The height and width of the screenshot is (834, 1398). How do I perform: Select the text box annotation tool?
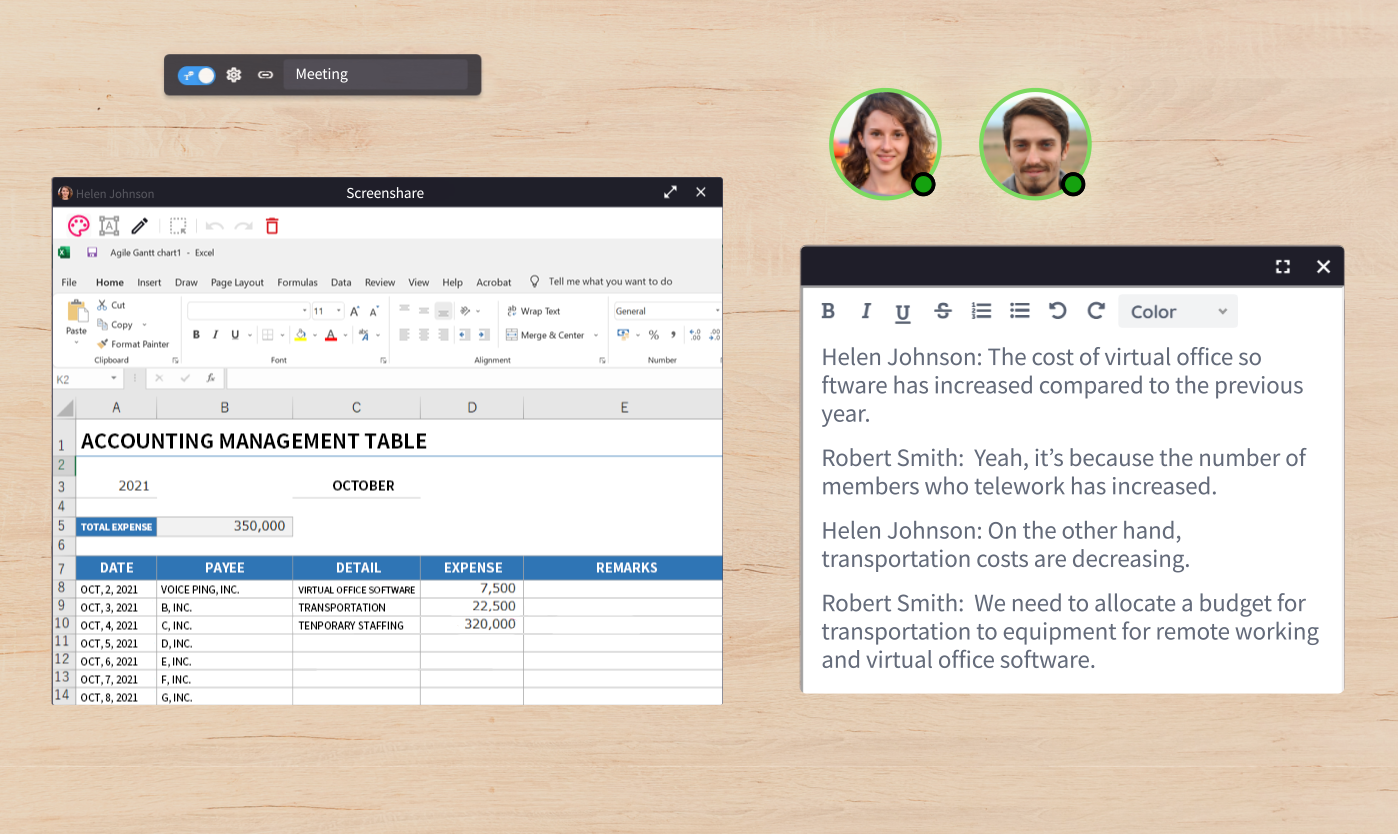pyautogui.click(x=109, y=226)
